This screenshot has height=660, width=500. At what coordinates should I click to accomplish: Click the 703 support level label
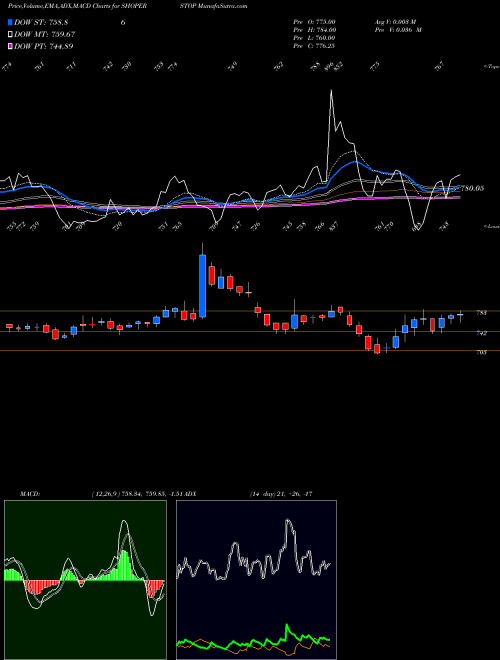[481, 352]
